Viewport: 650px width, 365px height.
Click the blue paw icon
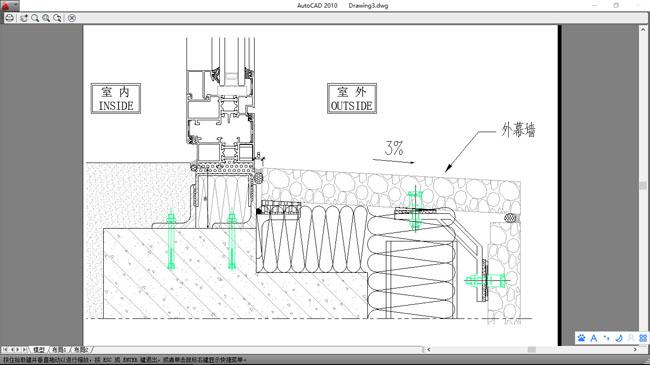point(581,338)
